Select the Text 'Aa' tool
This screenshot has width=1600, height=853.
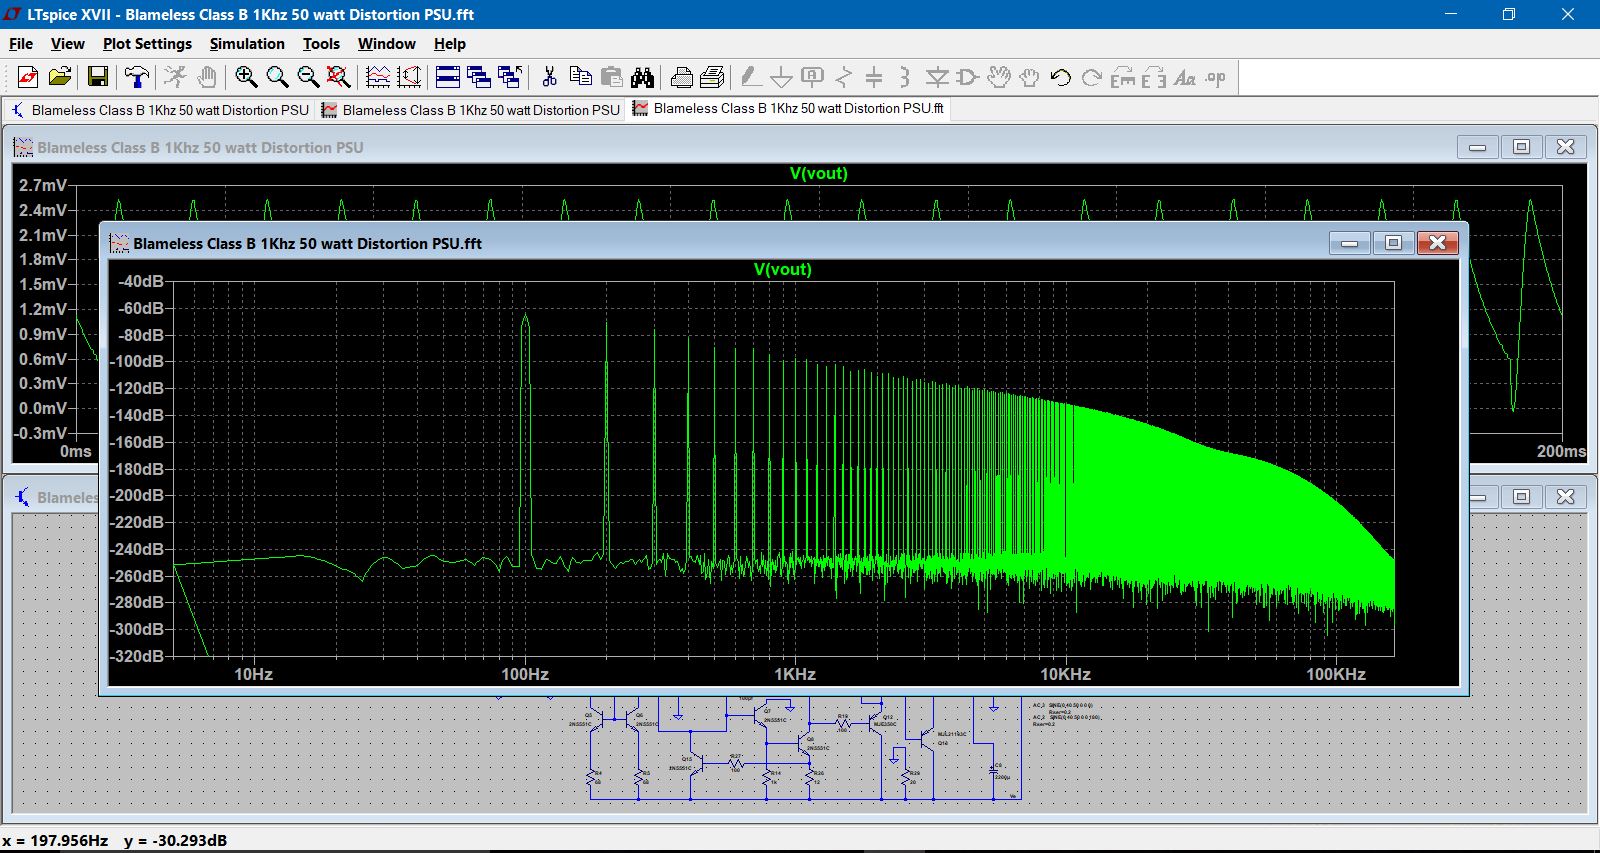1185,77
